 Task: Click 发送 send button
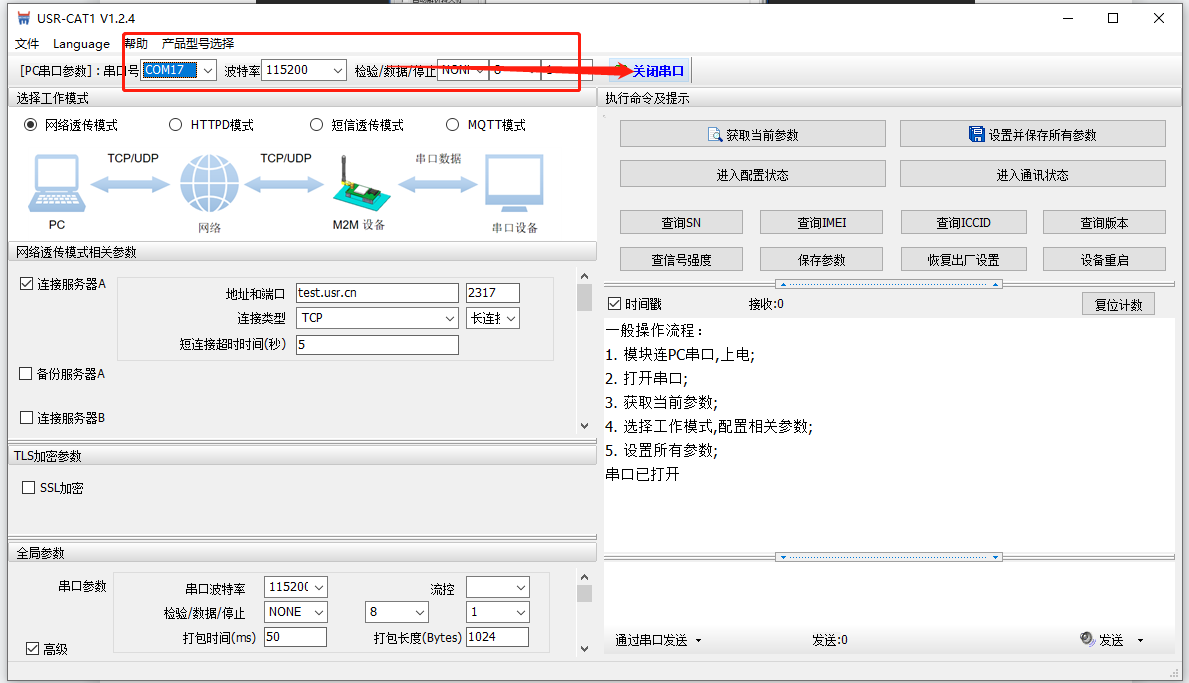(x=1111, y=640)
